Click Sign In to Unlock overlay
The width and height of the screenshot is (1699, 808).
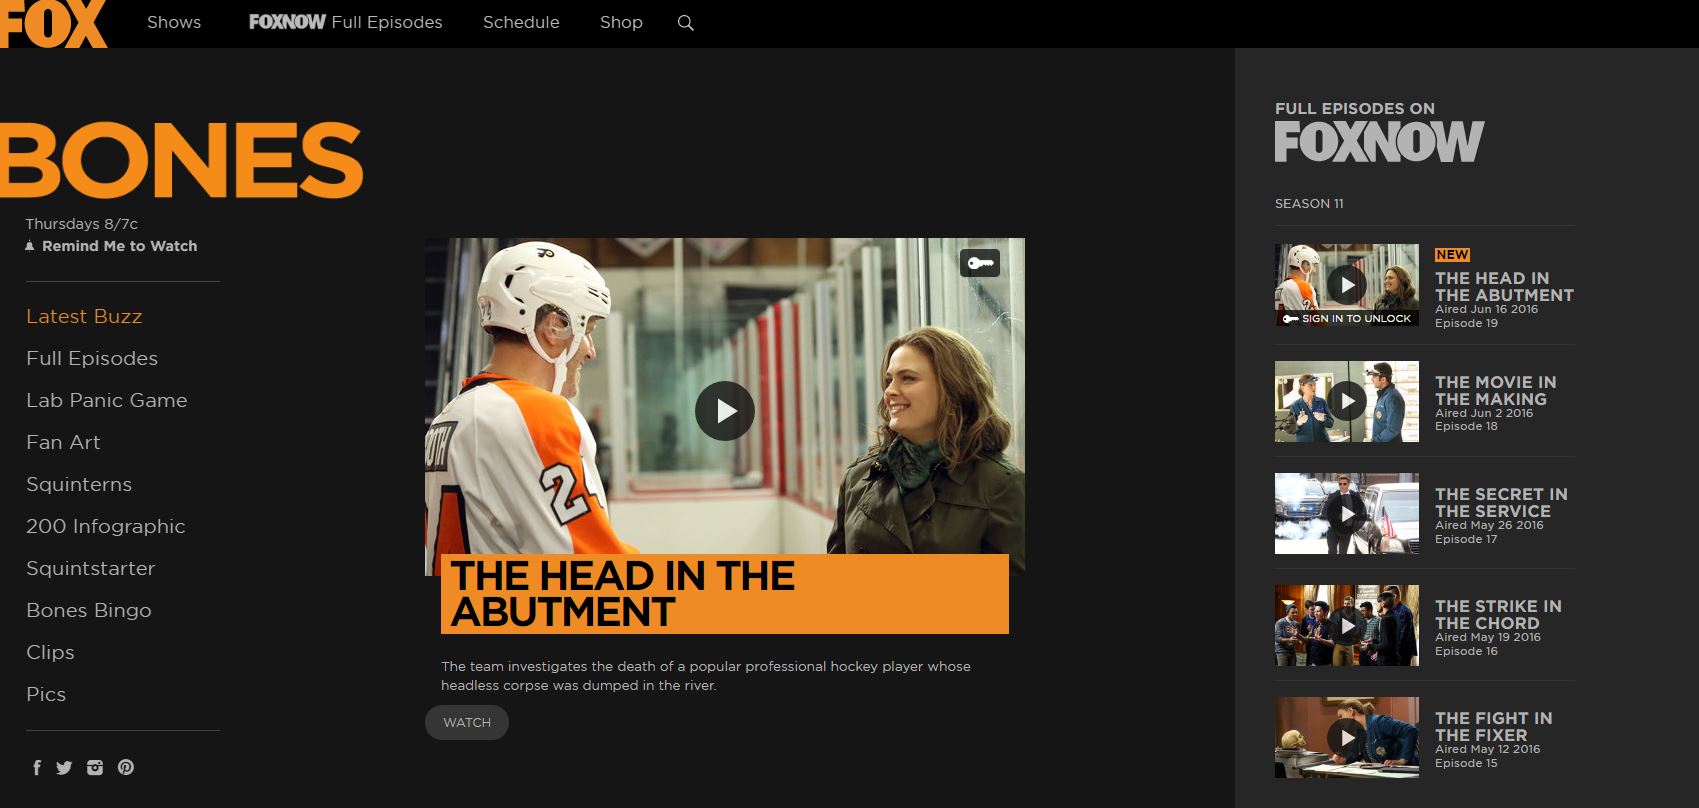(1347, 318)
